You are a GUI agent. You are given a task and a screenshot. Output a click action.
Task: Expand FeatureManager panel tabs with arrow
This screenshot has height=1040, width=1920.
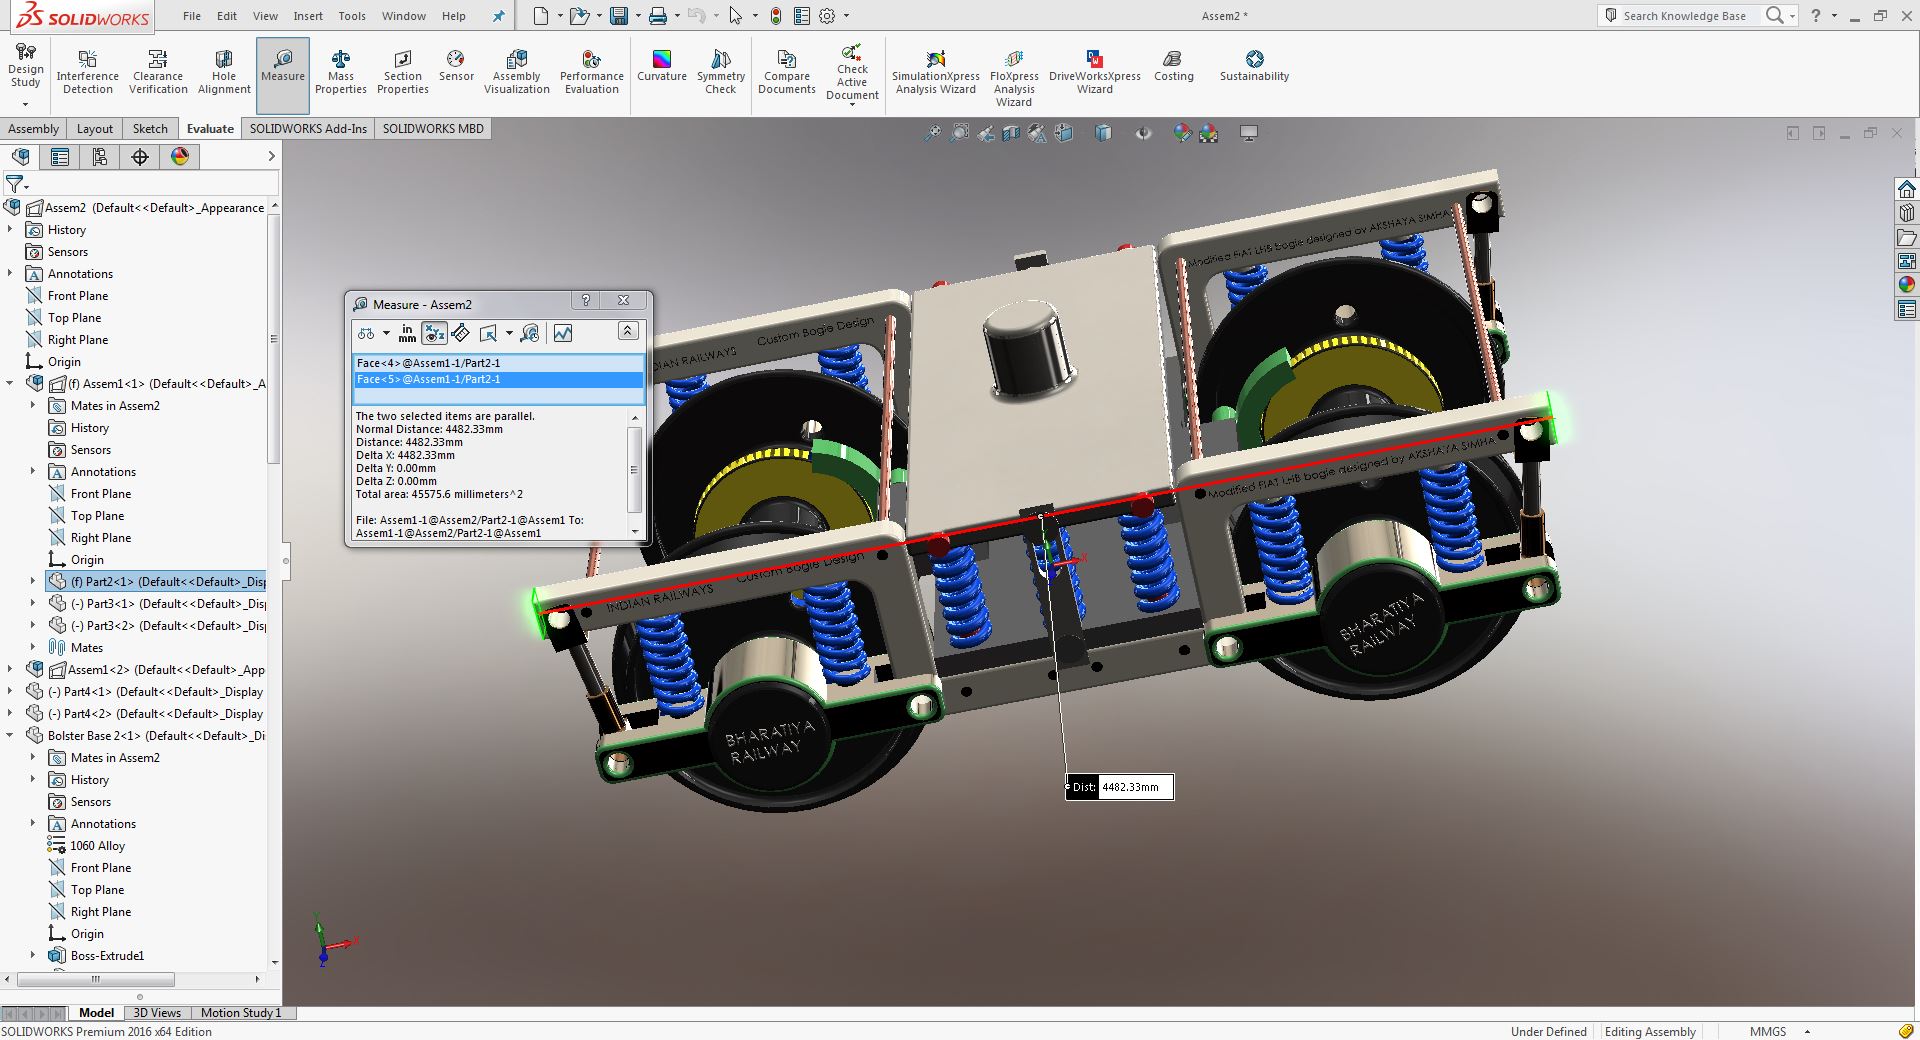(271, 157)
